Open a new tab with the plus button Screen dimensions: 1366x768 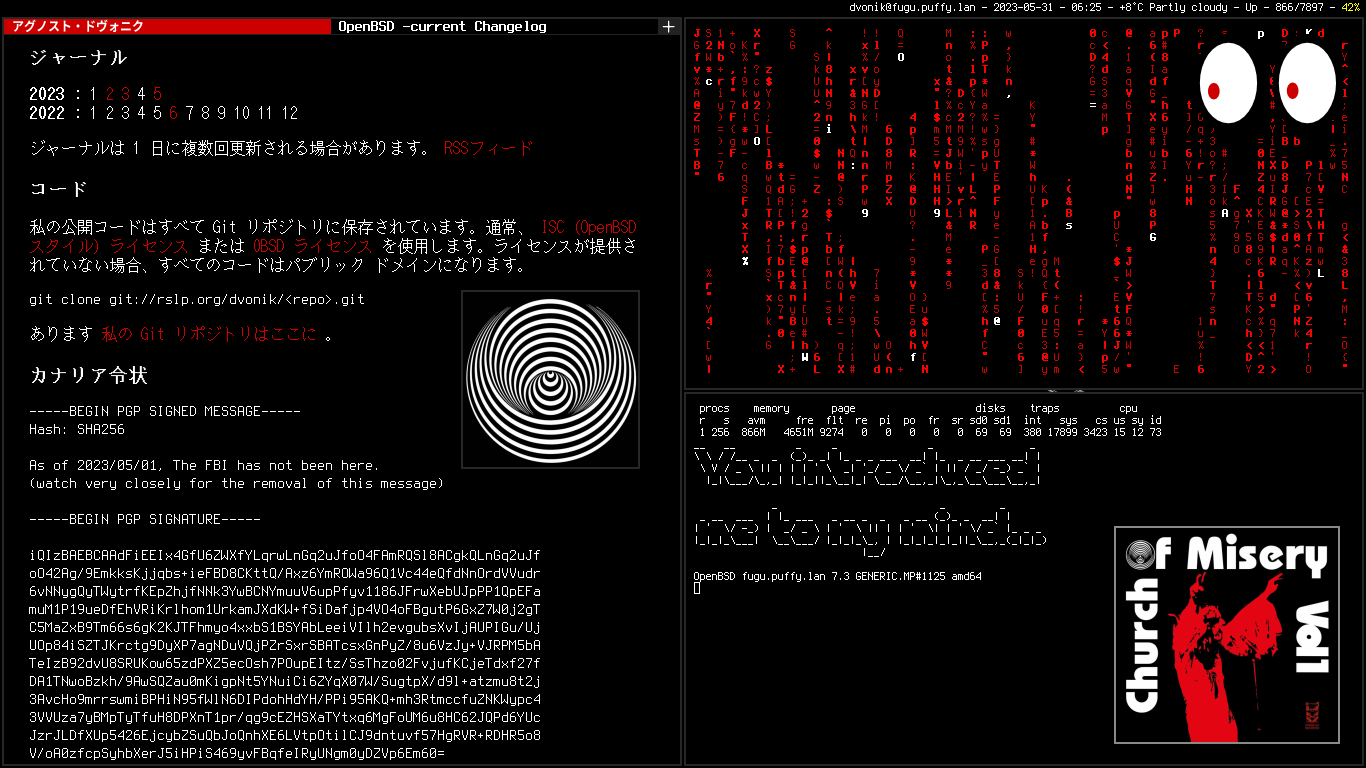[x=668, y=27]
